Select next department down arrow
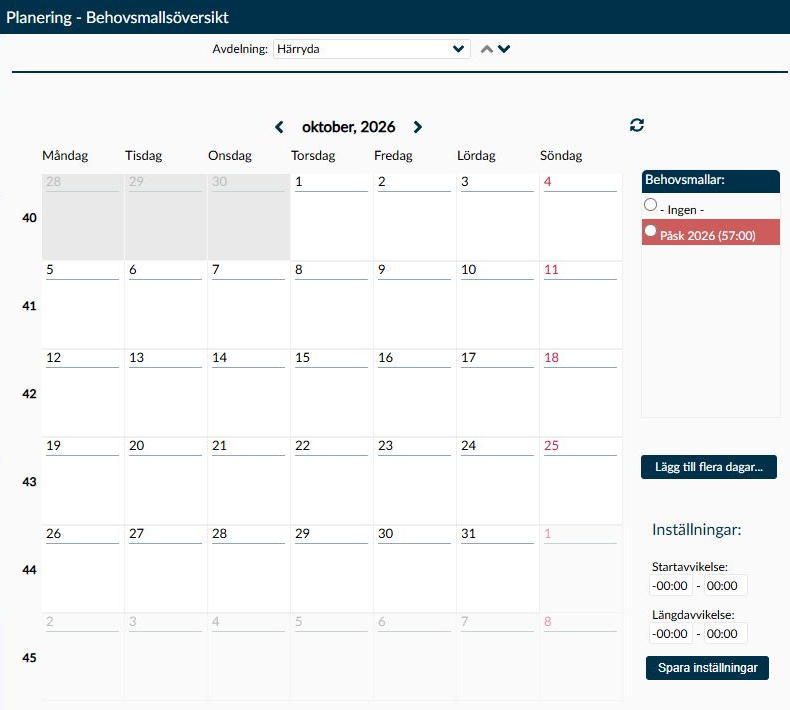790x710 pixels. point(504,49)
